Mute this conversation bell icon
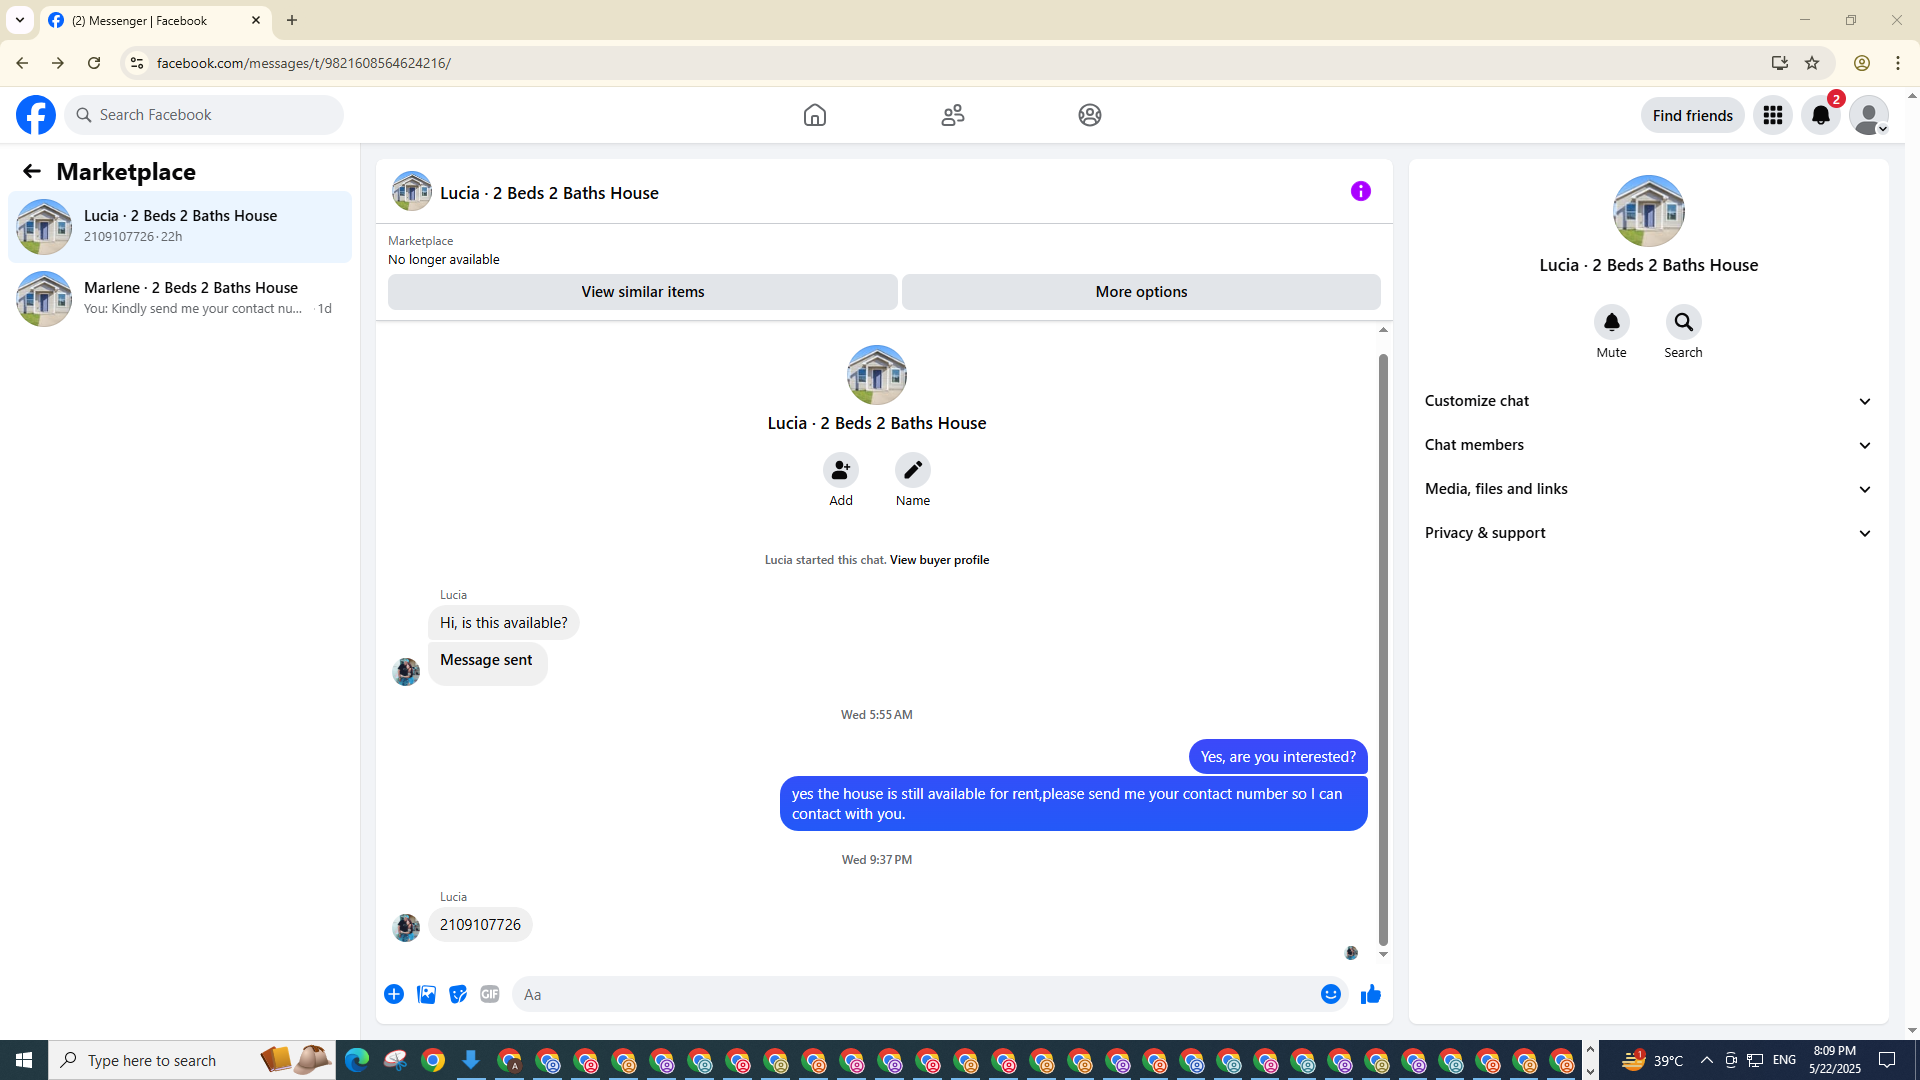 [x=1612, y=322]
